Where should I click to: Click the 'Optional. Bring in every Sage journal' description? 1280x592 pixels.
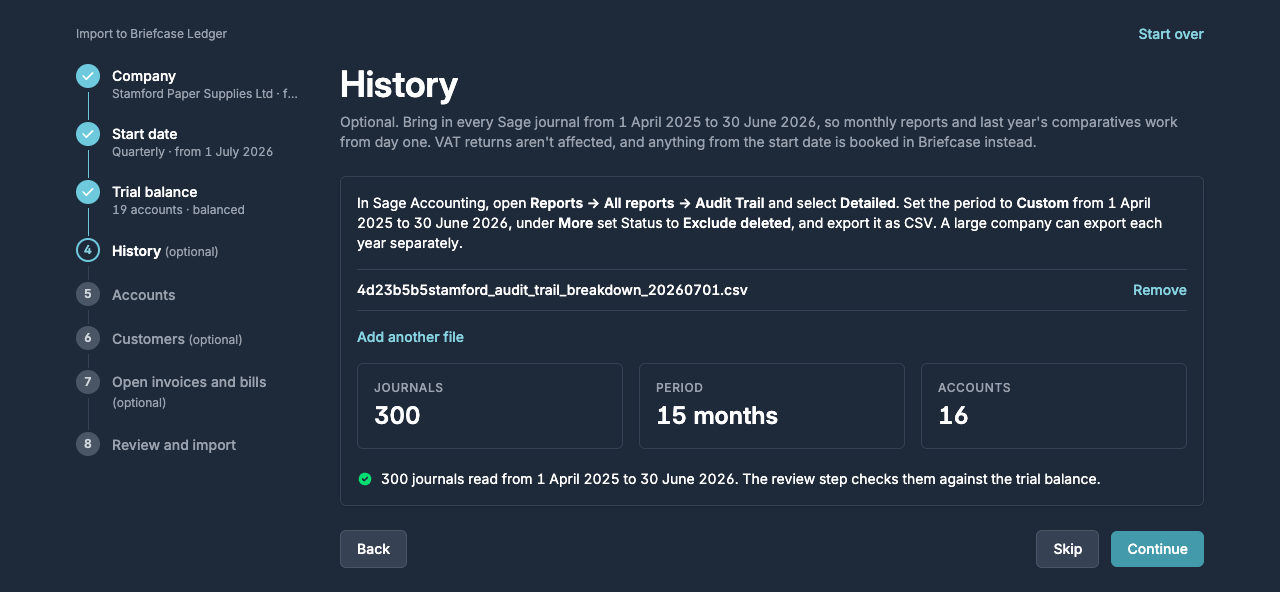point(760,132)
